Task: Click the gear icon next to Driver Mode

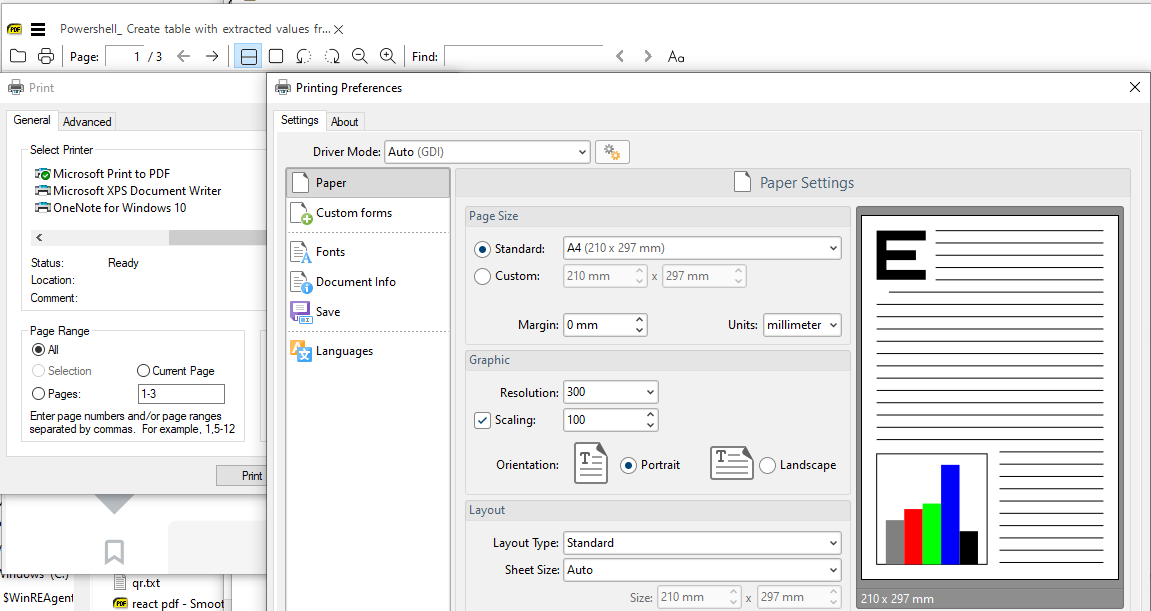Action: [x=611, y=151]
